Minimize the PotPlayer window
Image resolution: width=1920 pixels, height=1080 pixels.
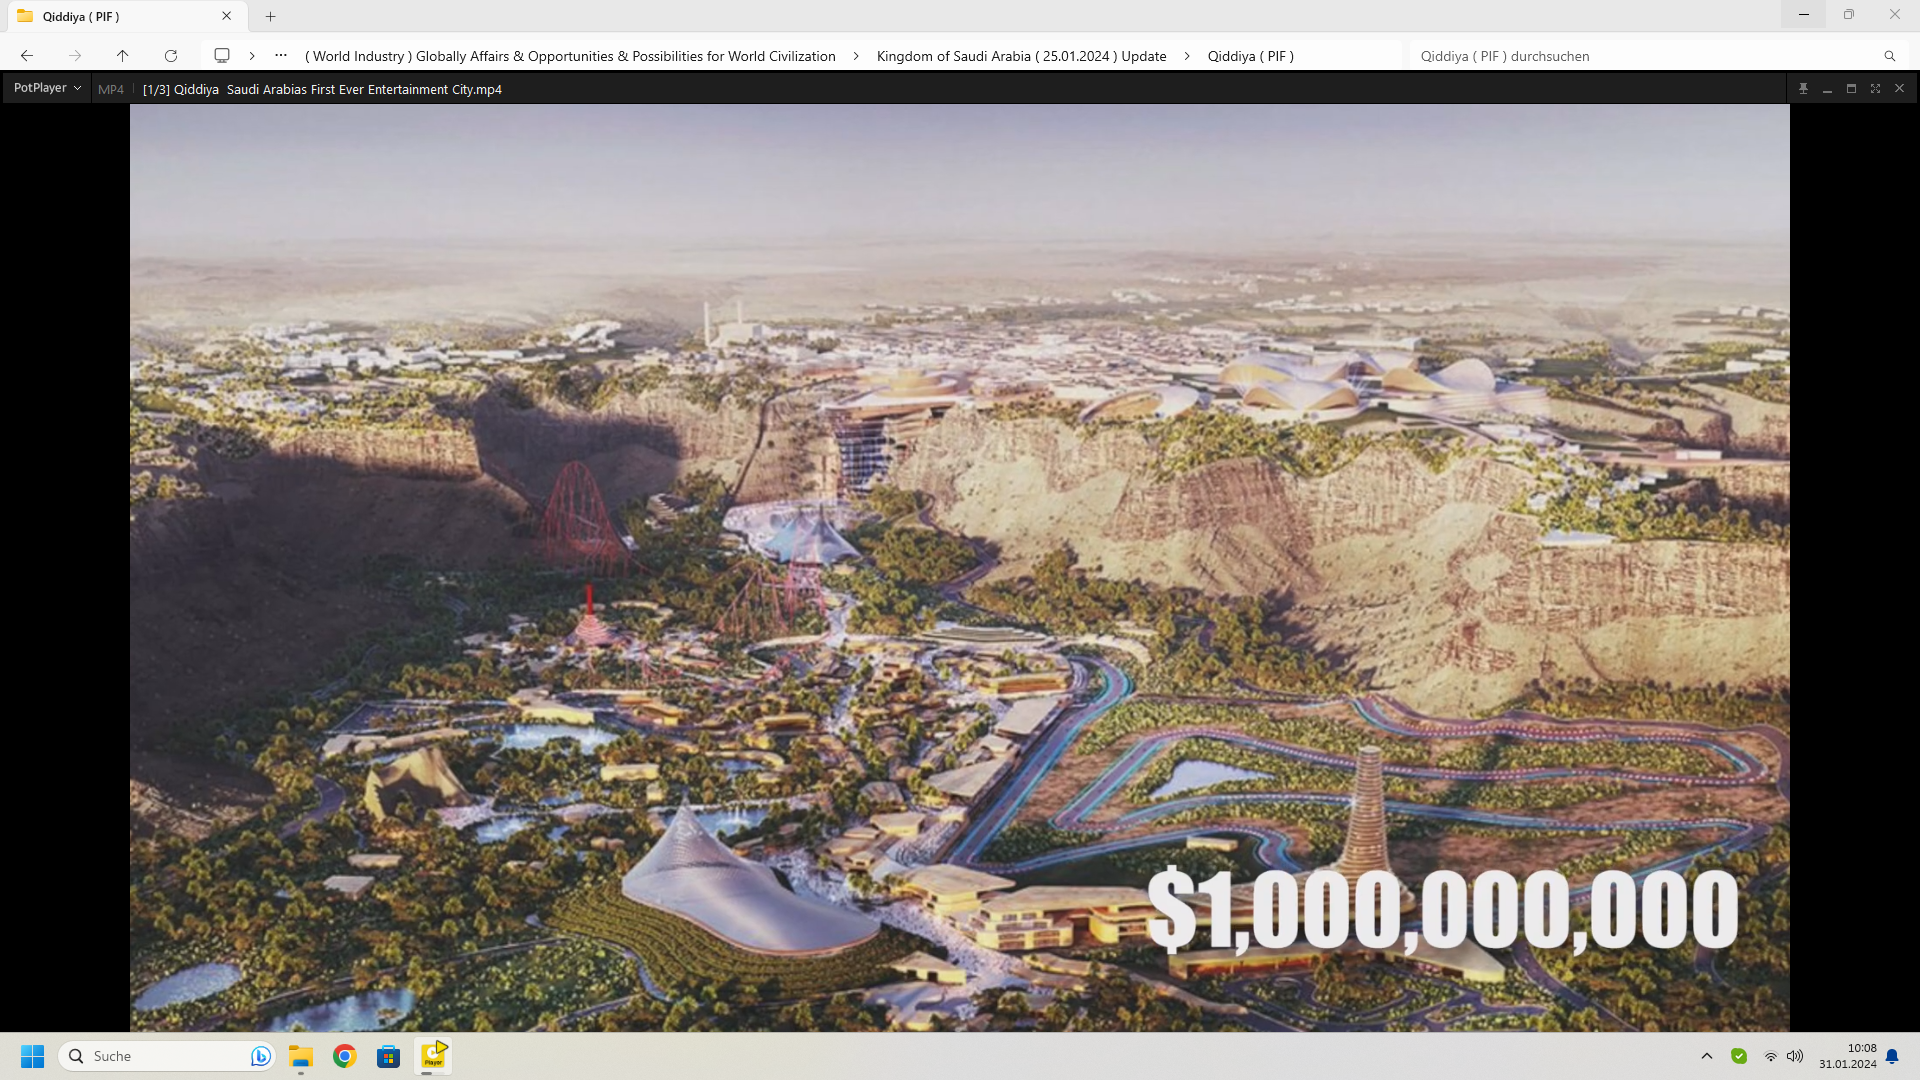1827,89
